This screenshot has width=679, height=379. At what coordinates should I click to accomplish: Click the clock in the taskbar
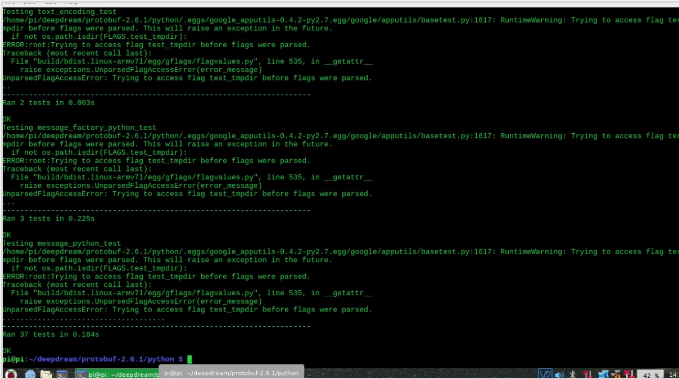tap(673, 375)
